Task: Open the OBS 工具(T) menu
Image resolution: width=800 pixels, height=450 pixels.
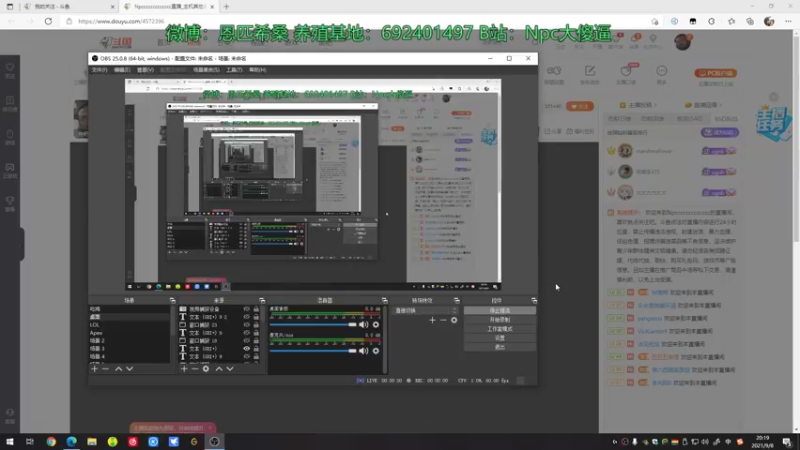Action: 234,70
